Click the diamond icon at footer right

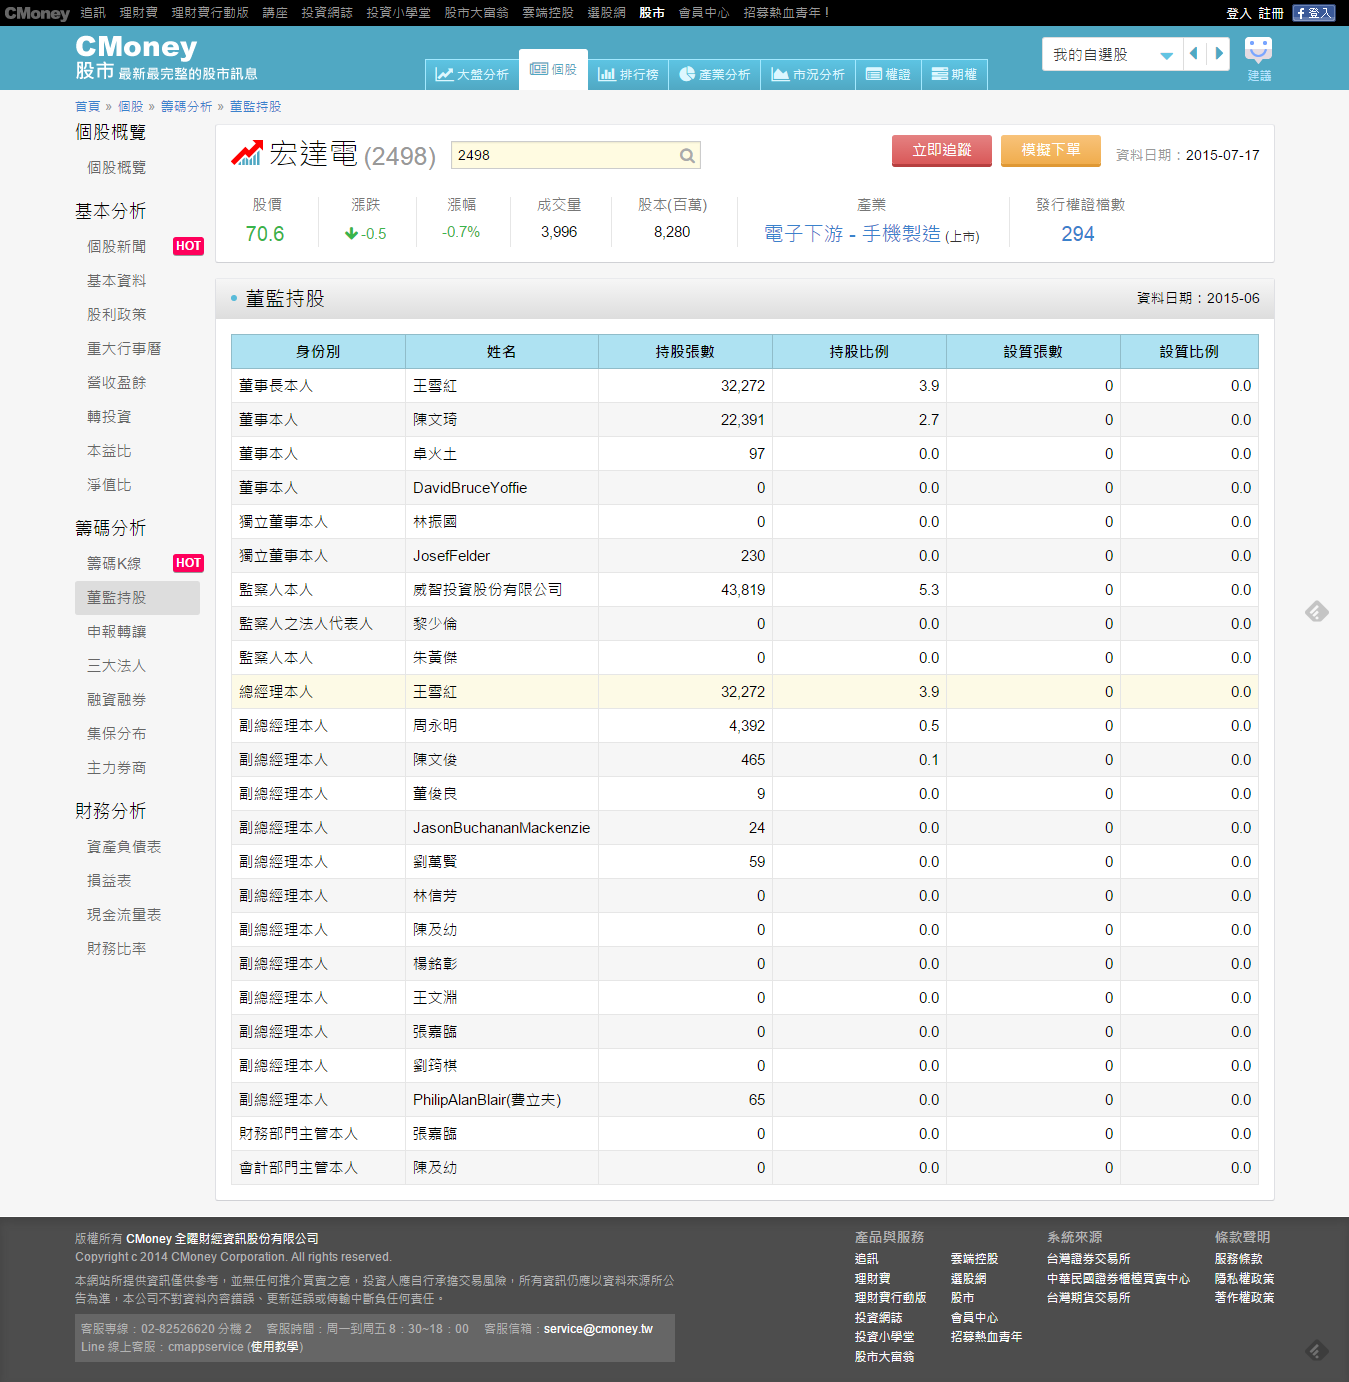(1317, 1351)
